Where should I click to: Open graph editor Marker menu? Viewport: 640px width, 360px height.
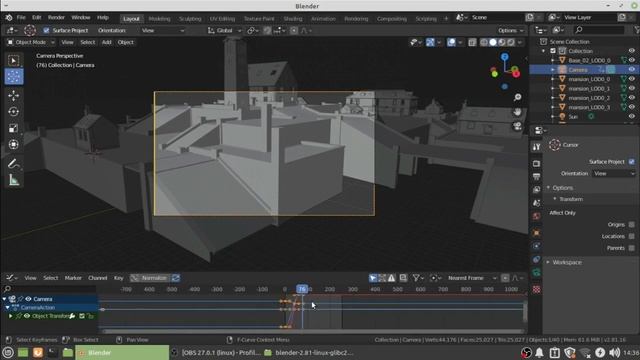pos(73,278)
